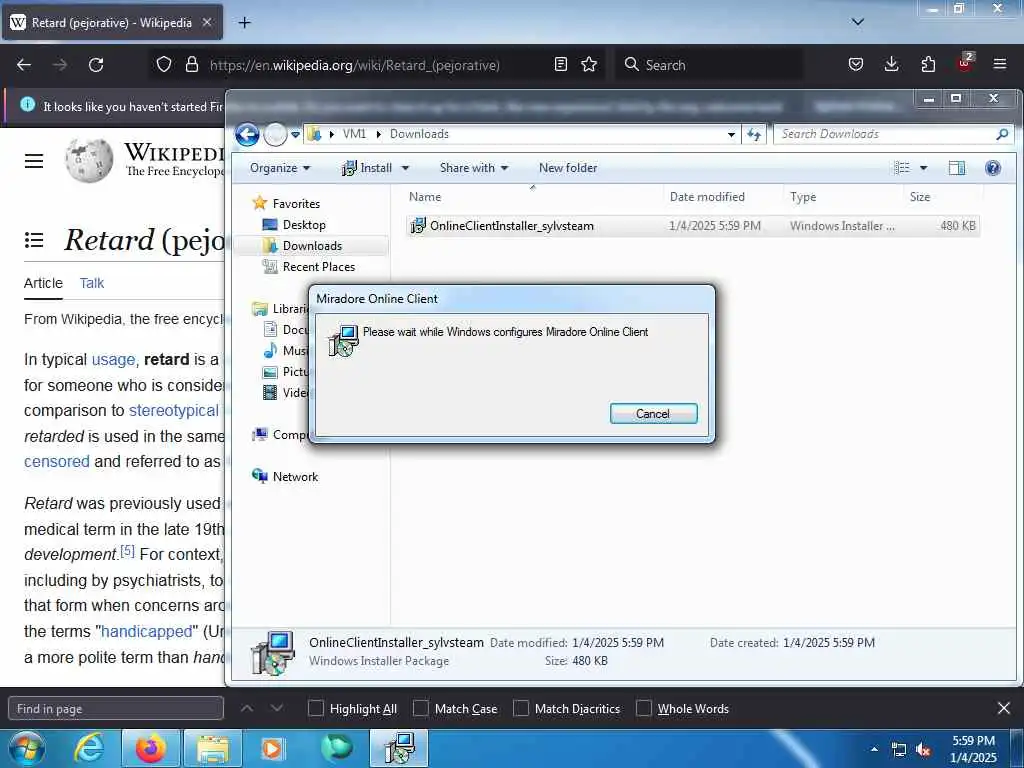Click the uBlock extension badge icon
The width and height of the screenshot is (1024, 768).
(x=965, y=63)
